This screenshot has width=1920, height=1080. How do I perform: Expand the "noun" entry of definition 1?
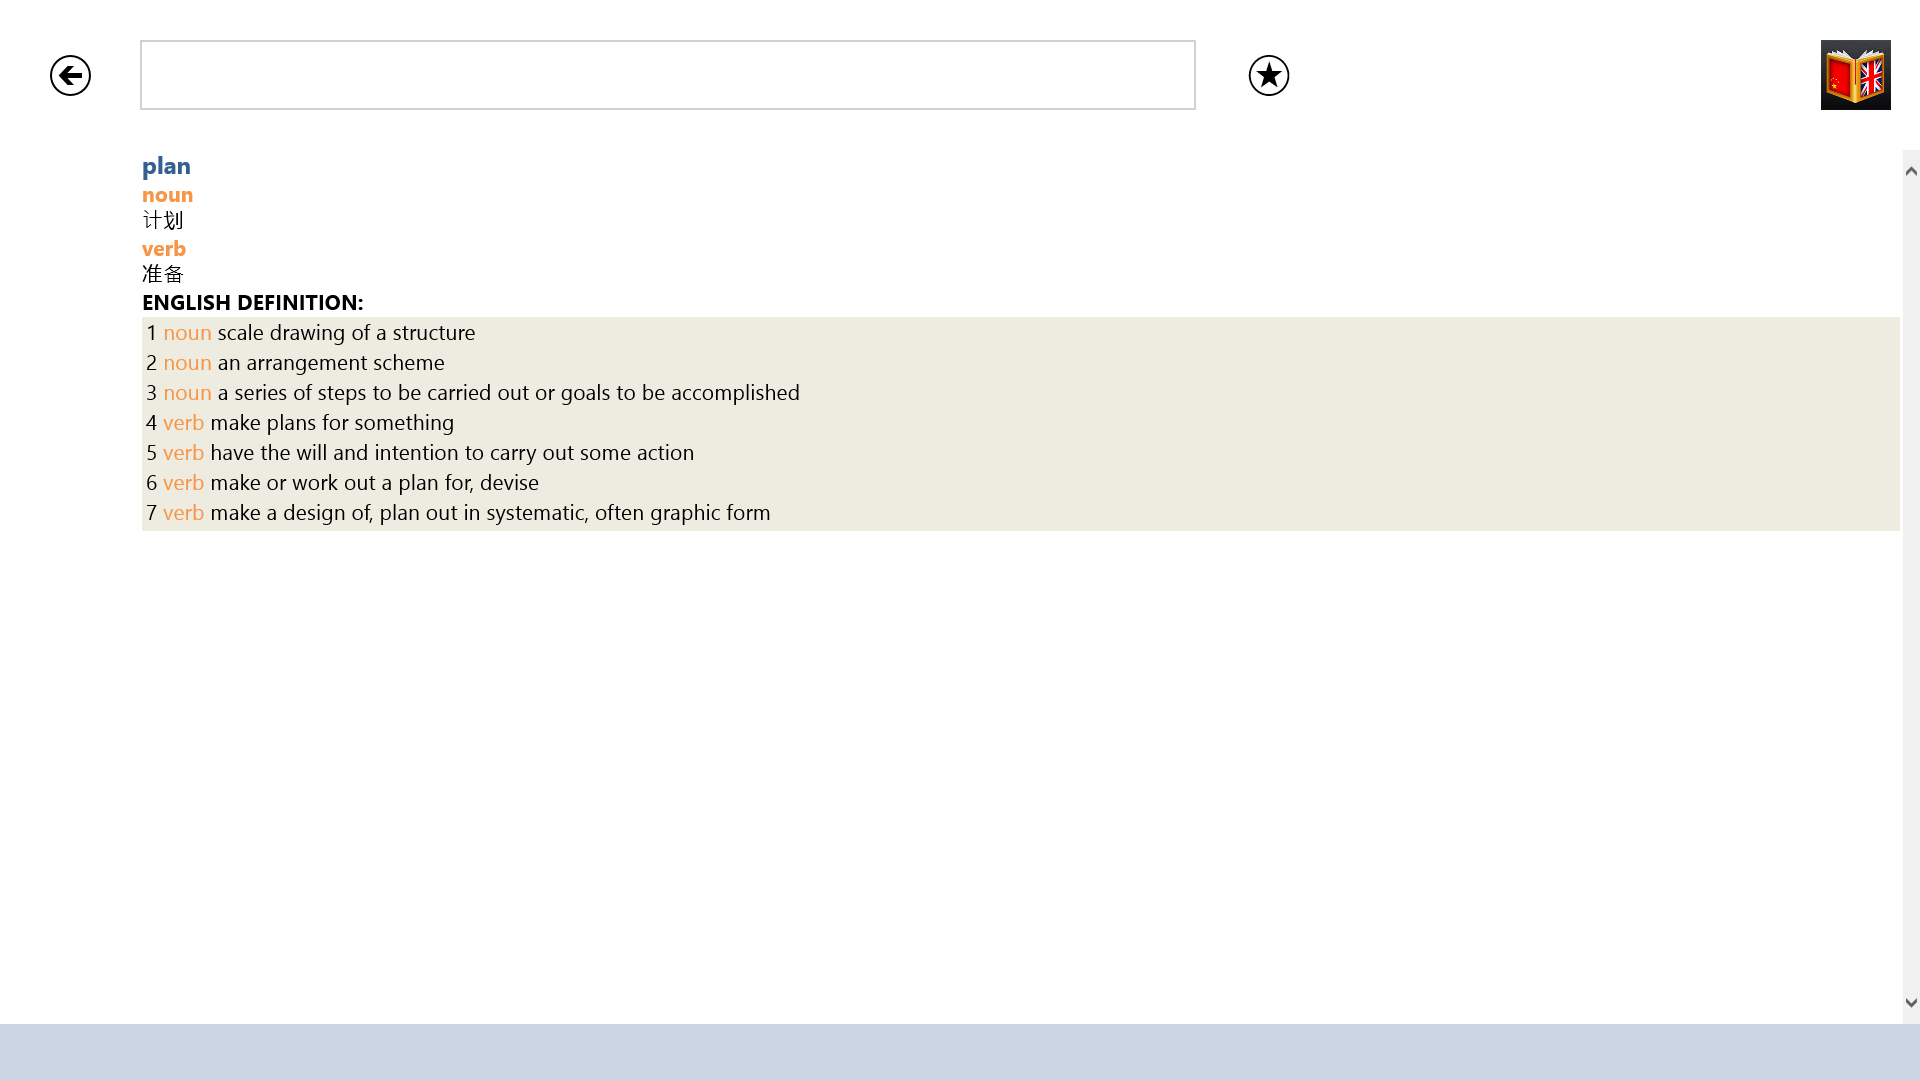point(187,332)
